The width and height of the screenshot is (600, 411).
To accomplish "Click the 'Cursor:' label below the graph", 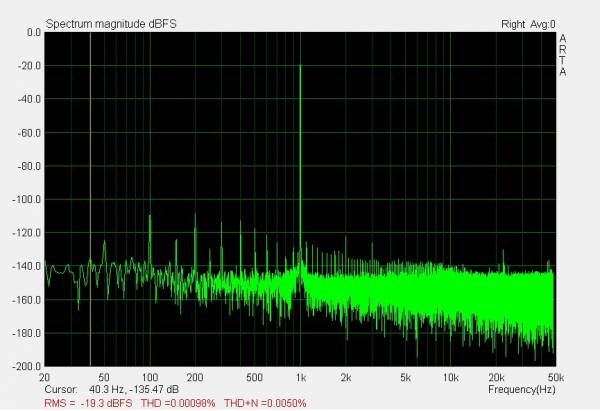I will (x=61, y=390).
